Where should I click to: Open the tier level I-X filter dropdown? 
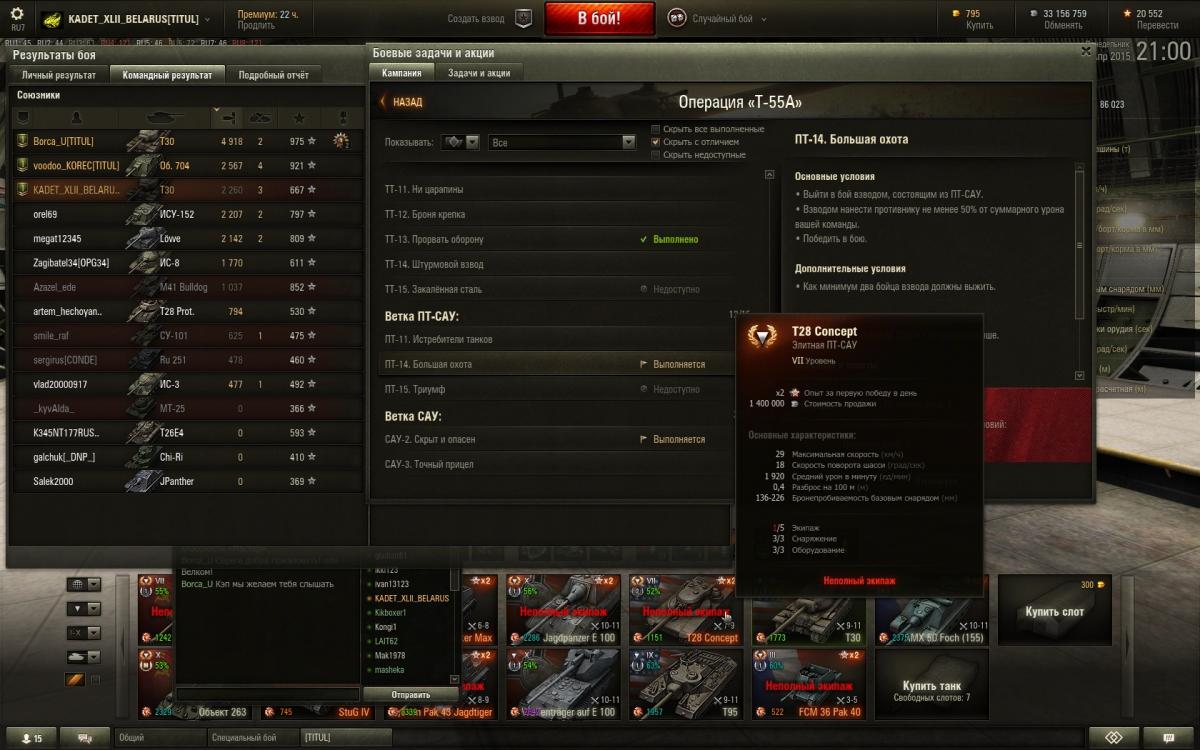pos(84,633)
